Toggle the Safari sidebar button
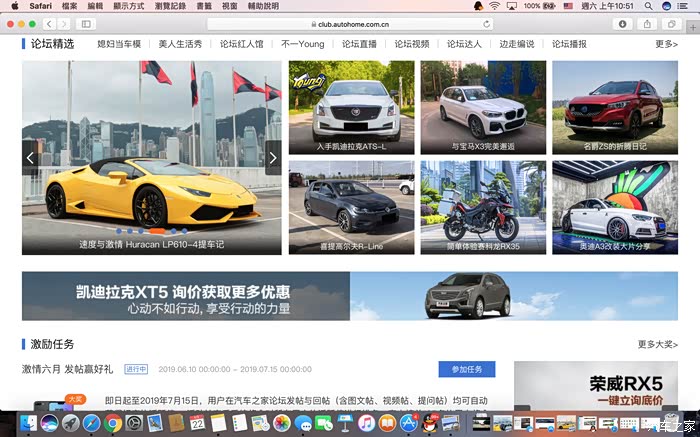Screen dimensions: 700x437 [x=87, y=23]
